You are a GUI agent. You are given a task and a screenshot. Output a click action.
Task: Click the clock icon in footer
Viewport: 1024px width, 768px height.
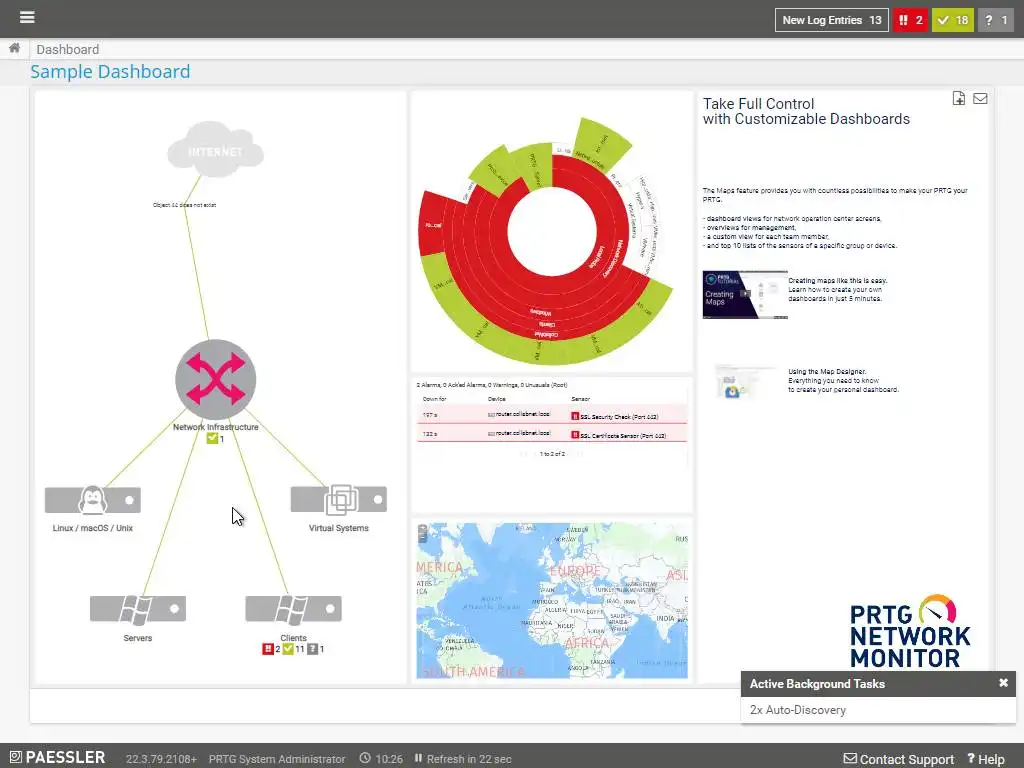pos(365,758)
